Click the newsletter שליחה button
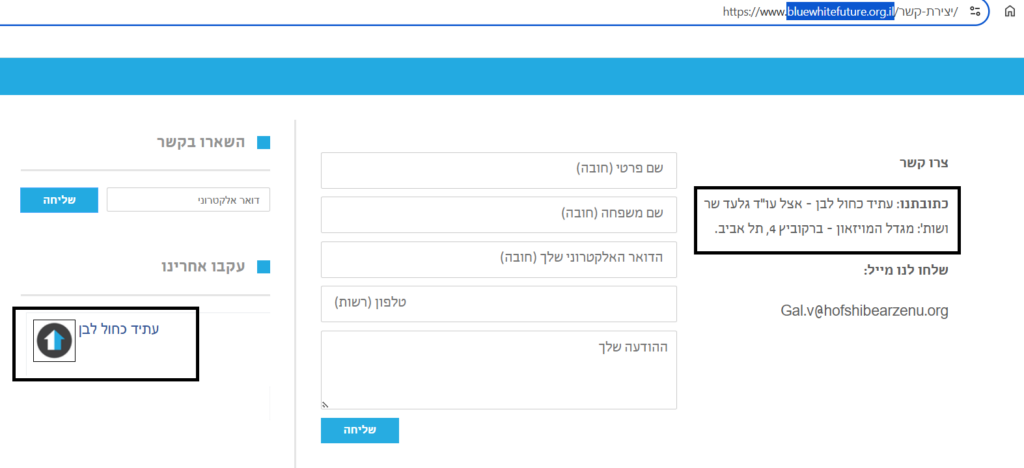This screenshot has height=468, width=1024. point(59,200)
